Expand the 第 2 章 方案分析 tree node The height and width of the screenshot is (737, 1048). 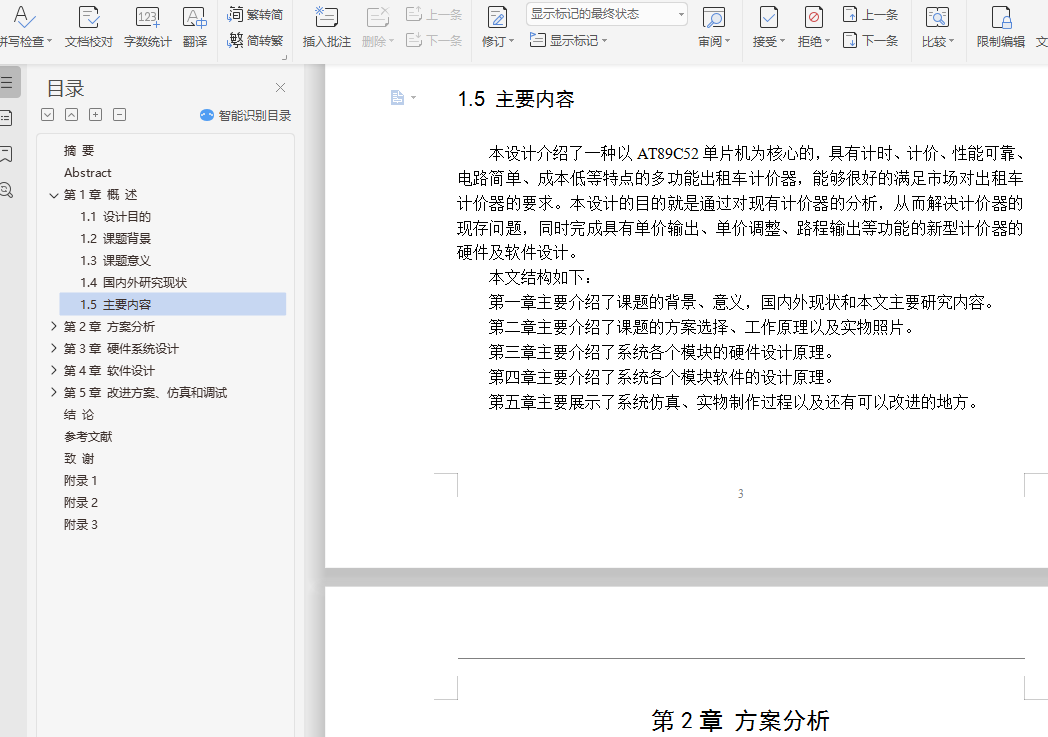pos(54,327)
